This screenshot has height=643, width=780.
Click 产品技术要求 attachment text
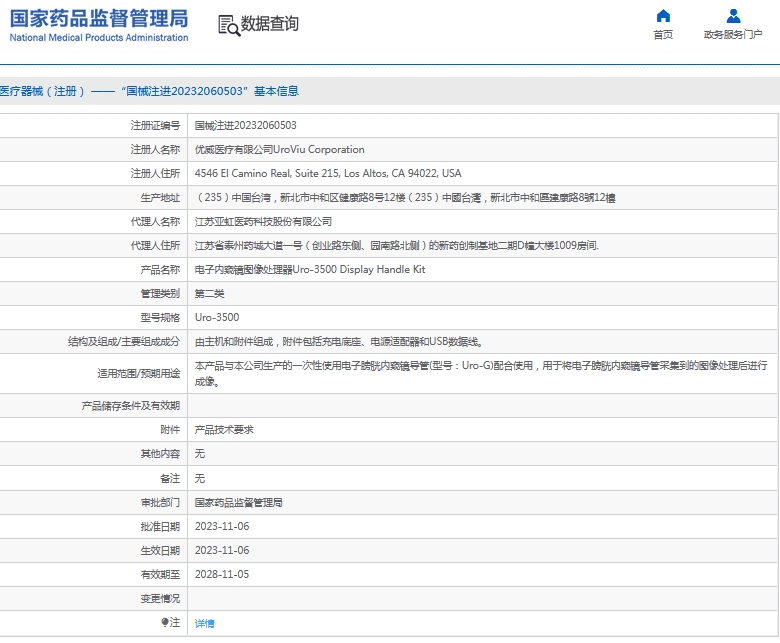(x=224, y=430)
